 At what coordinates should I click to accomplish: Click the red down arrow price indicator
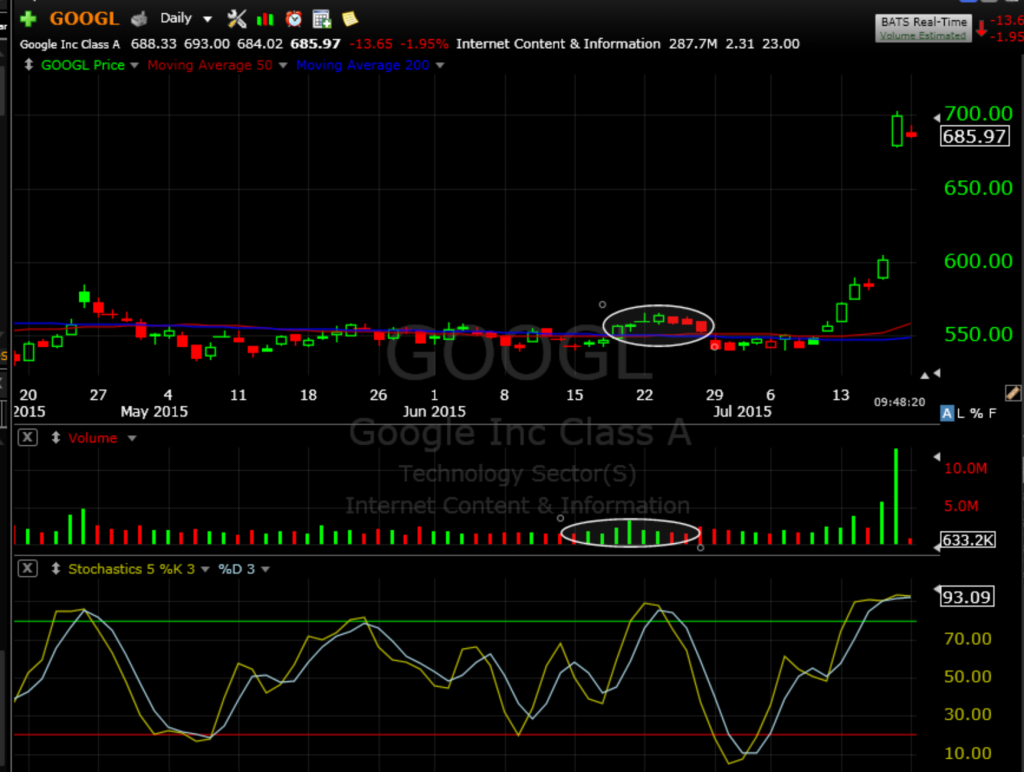980,29
